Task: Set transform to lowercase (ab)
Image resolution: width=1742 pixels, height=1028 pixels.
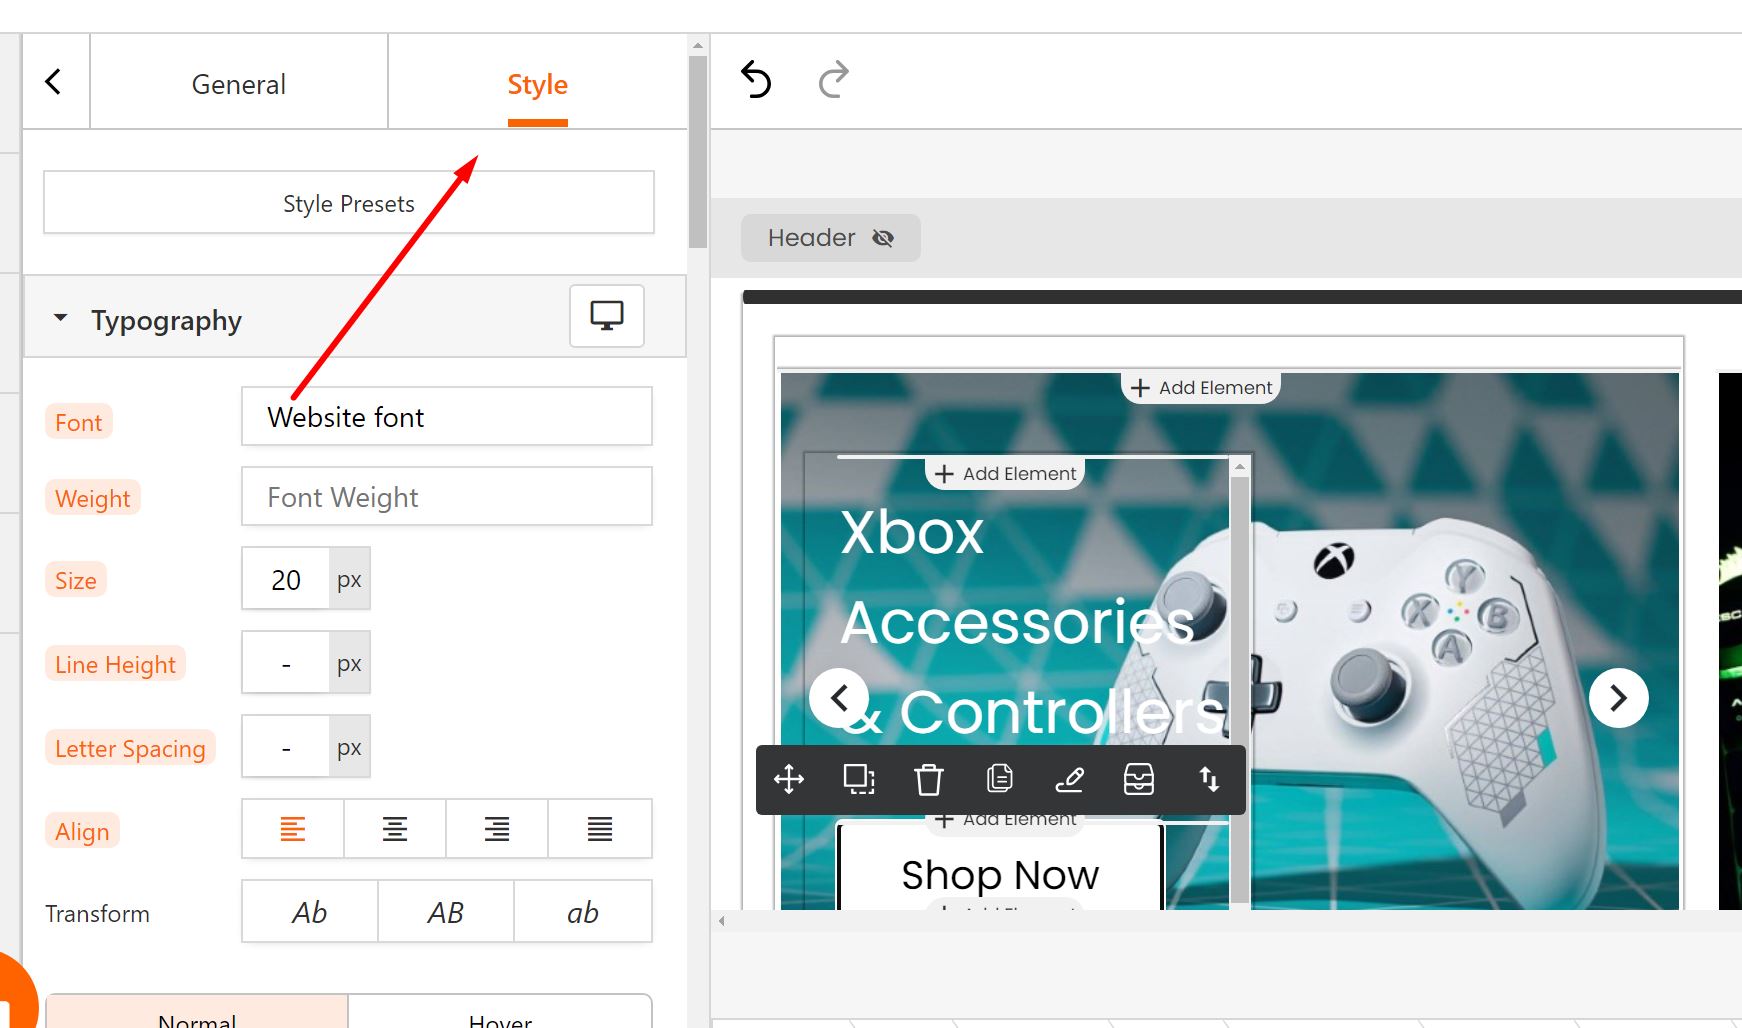Action: point(583,912)
